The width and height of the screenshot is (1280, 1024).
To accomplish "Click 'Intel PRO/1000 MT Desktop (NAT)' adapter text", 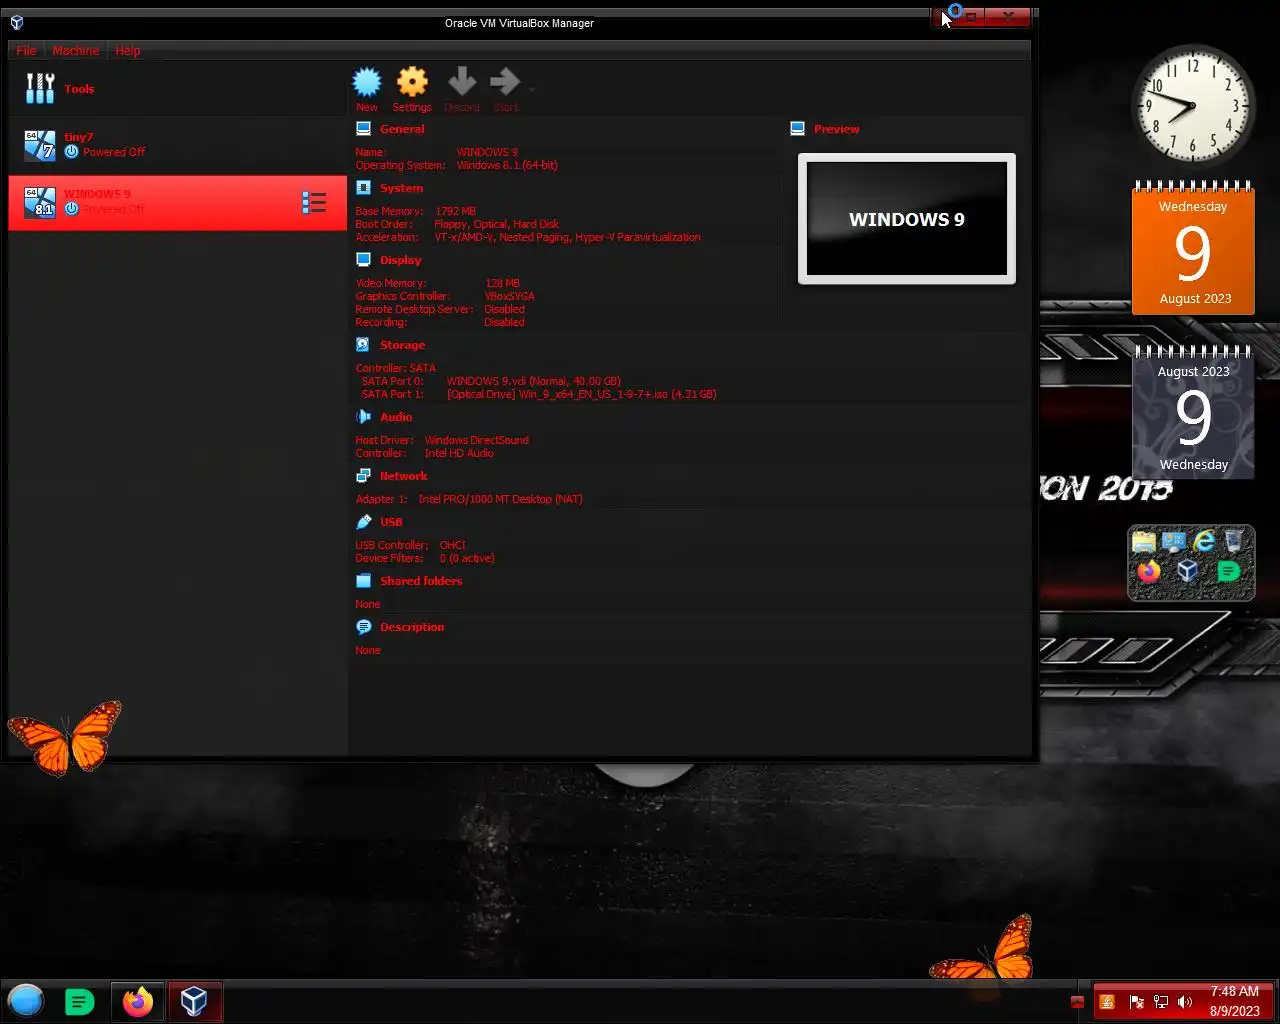I will pos(500,499).
